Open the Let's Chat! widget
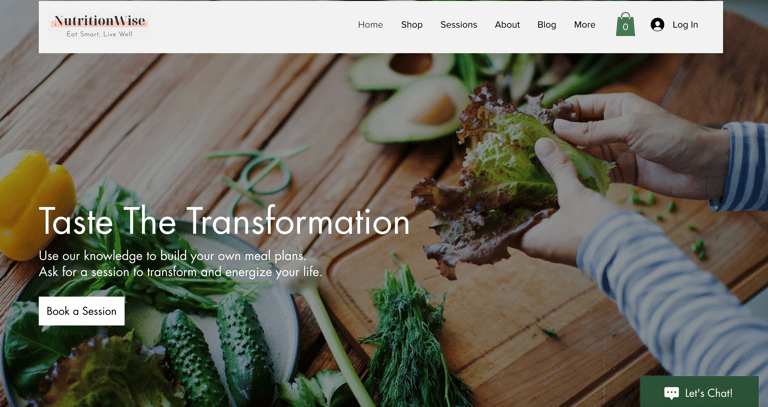This screenshot has height=407, width=768. [x=699, y=392]
